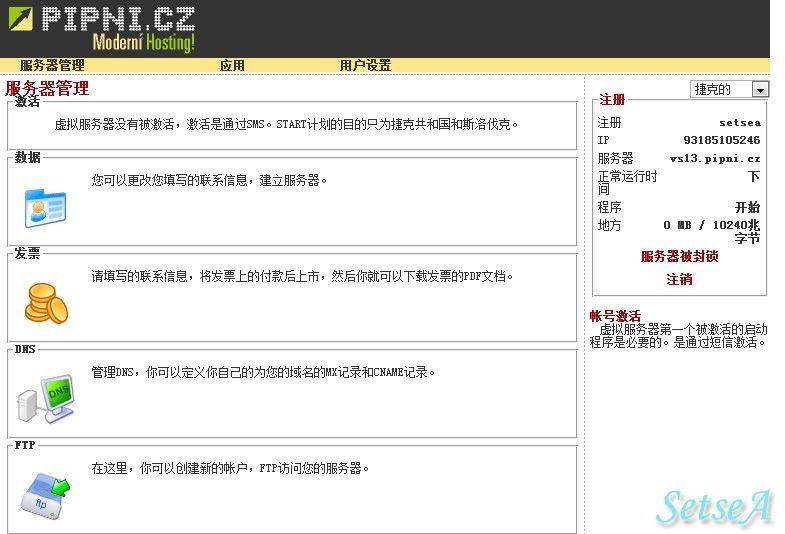Click the 发票 section title
This screenshot has height=534, width=785.
[x=27, y=253]
